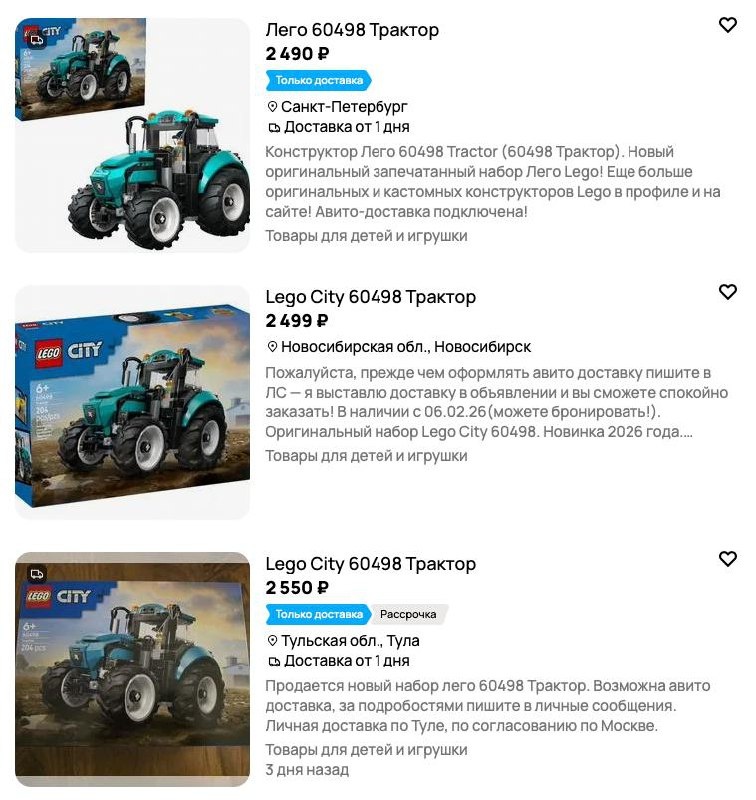
Task: Open first tractor listing photo
Action: click(133, 135)
